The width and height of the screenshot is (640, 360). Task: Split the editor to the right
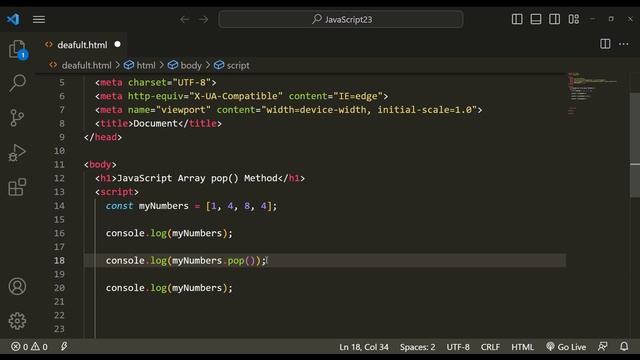605,44
